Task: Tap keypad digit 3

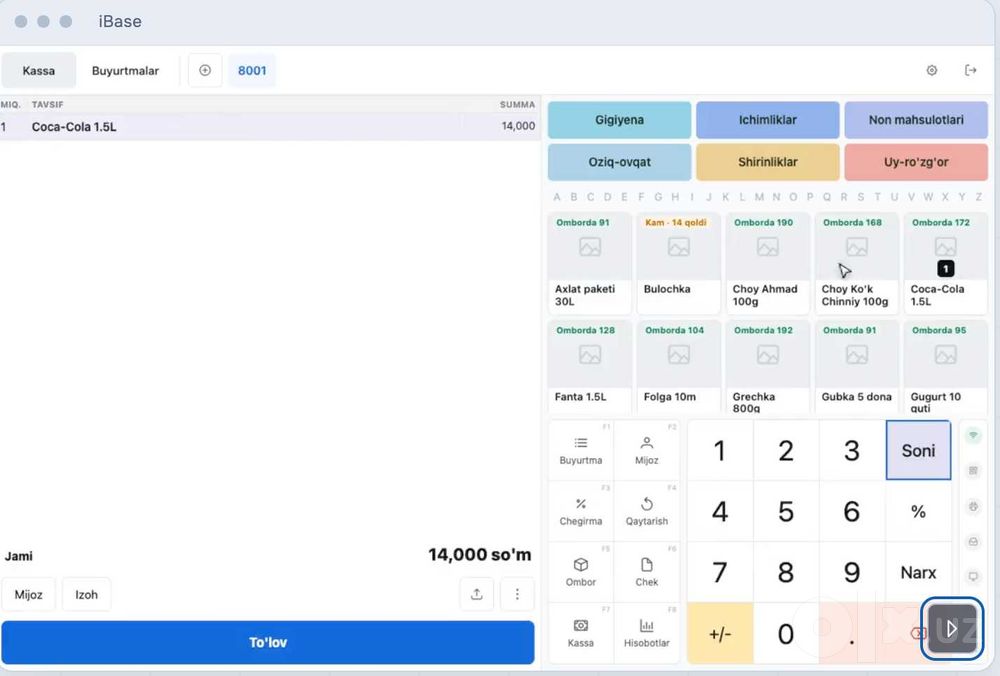Action: (x=851, y=450)
